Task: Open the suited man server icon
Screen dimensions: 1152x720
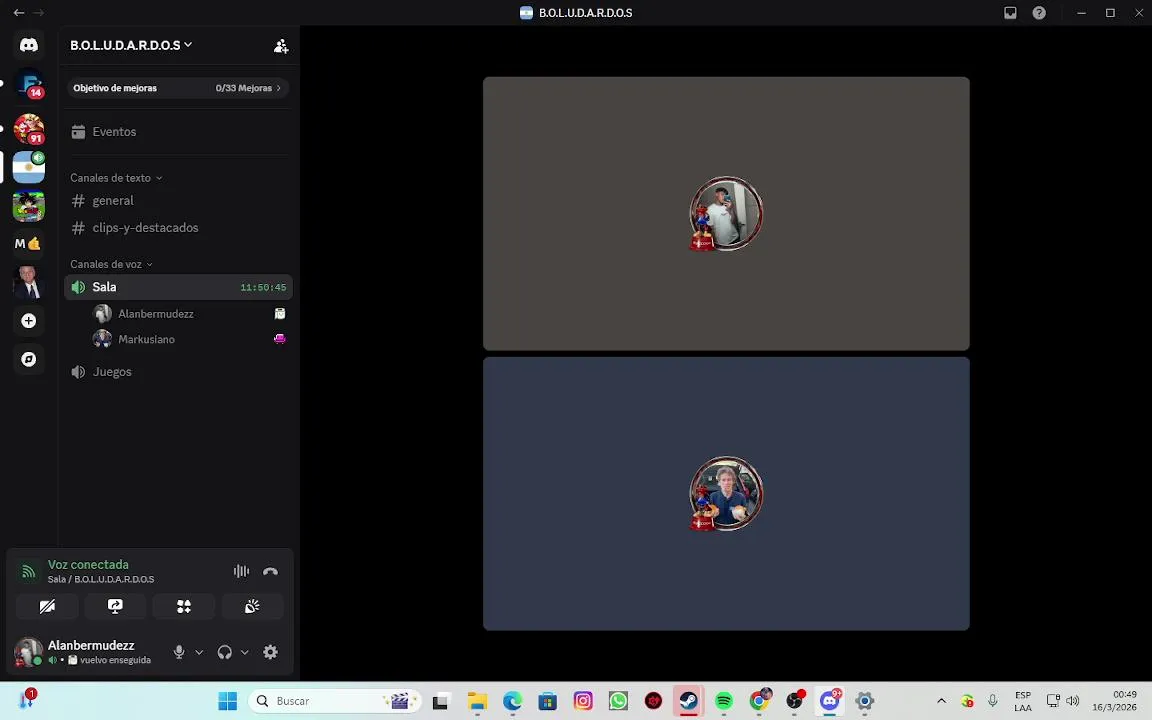Action: point(29,282)
